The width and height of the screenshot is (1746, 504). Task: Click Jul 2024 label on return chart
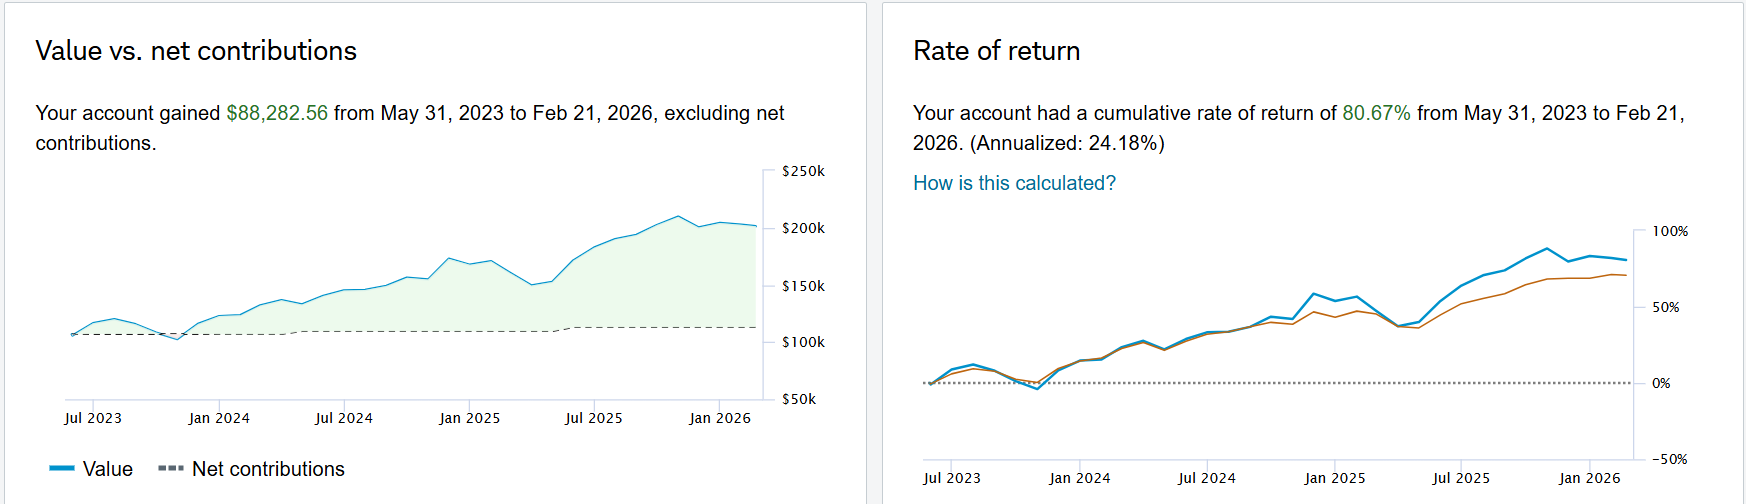point(1206,478)
